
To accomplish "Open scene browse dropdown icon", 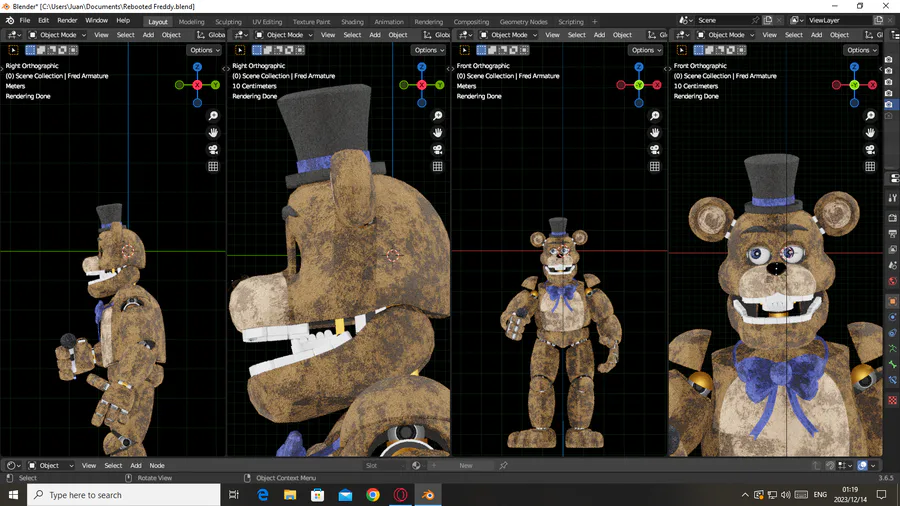I will pyautogui.click(x=686, y=20).
